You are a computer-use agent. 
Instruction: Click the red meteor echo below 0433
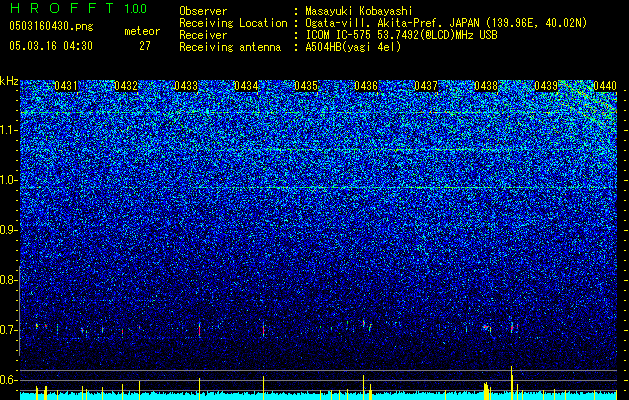point(199,330)
